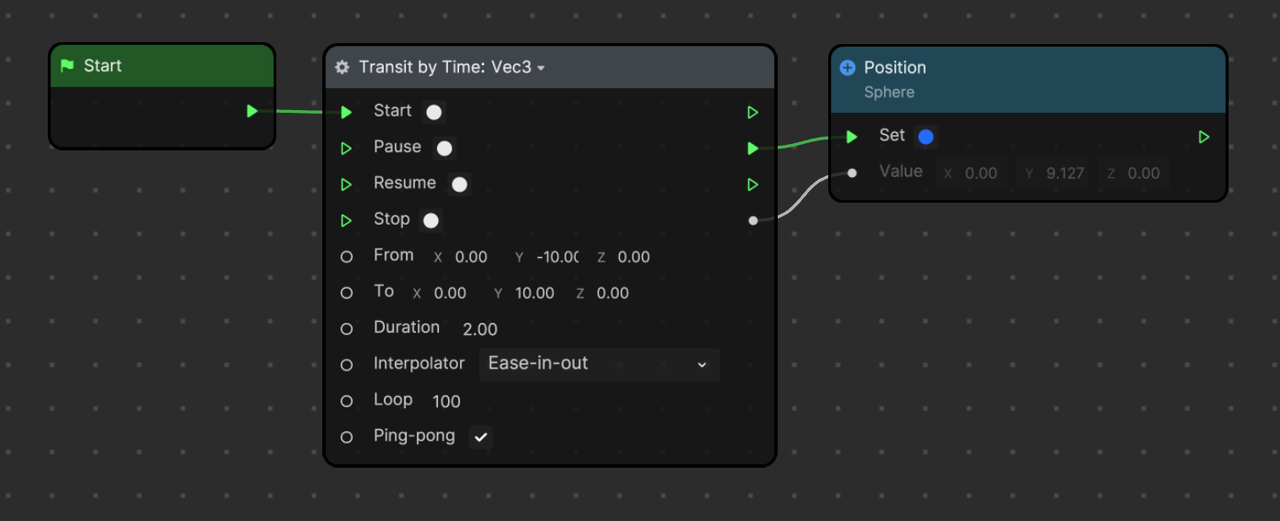1280x521 pixels.
Task: Toggle the white circle next to Pause input
Action: (444, 148)
